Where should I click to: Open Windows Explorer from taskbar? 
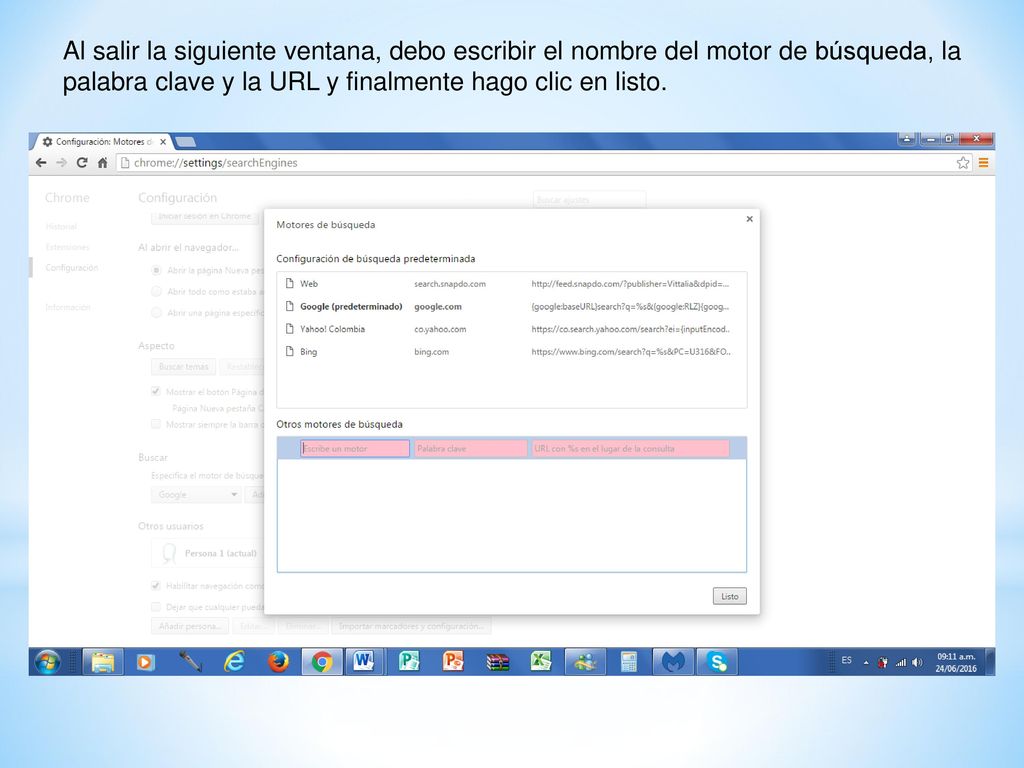103,662
